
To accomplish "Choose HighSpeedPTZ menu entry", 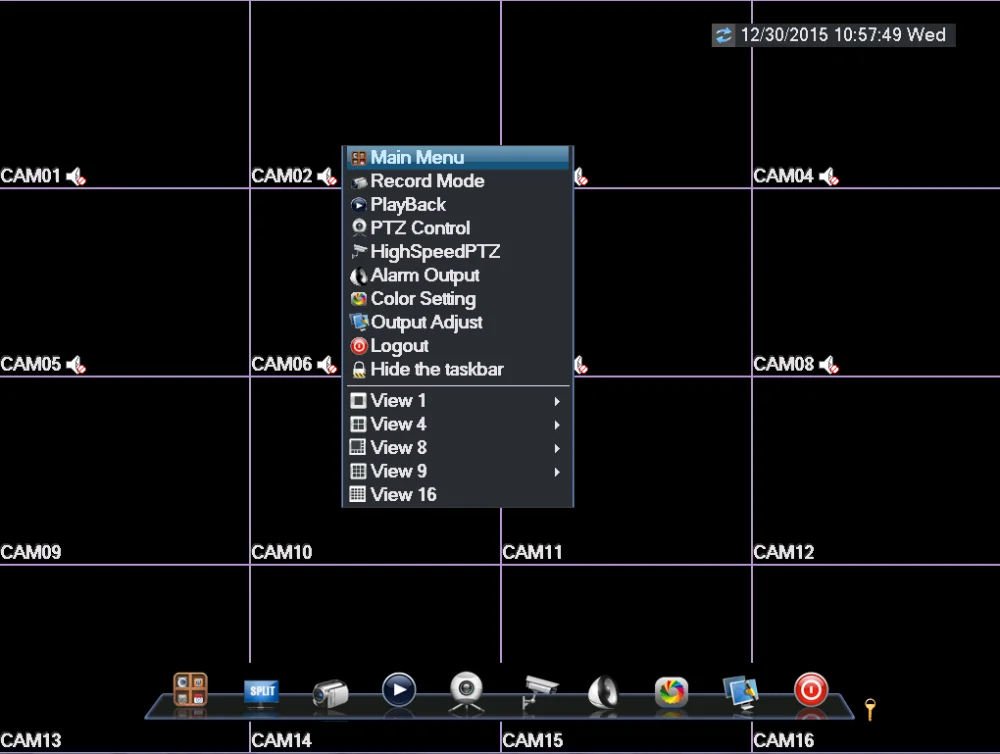I will 457,252.
